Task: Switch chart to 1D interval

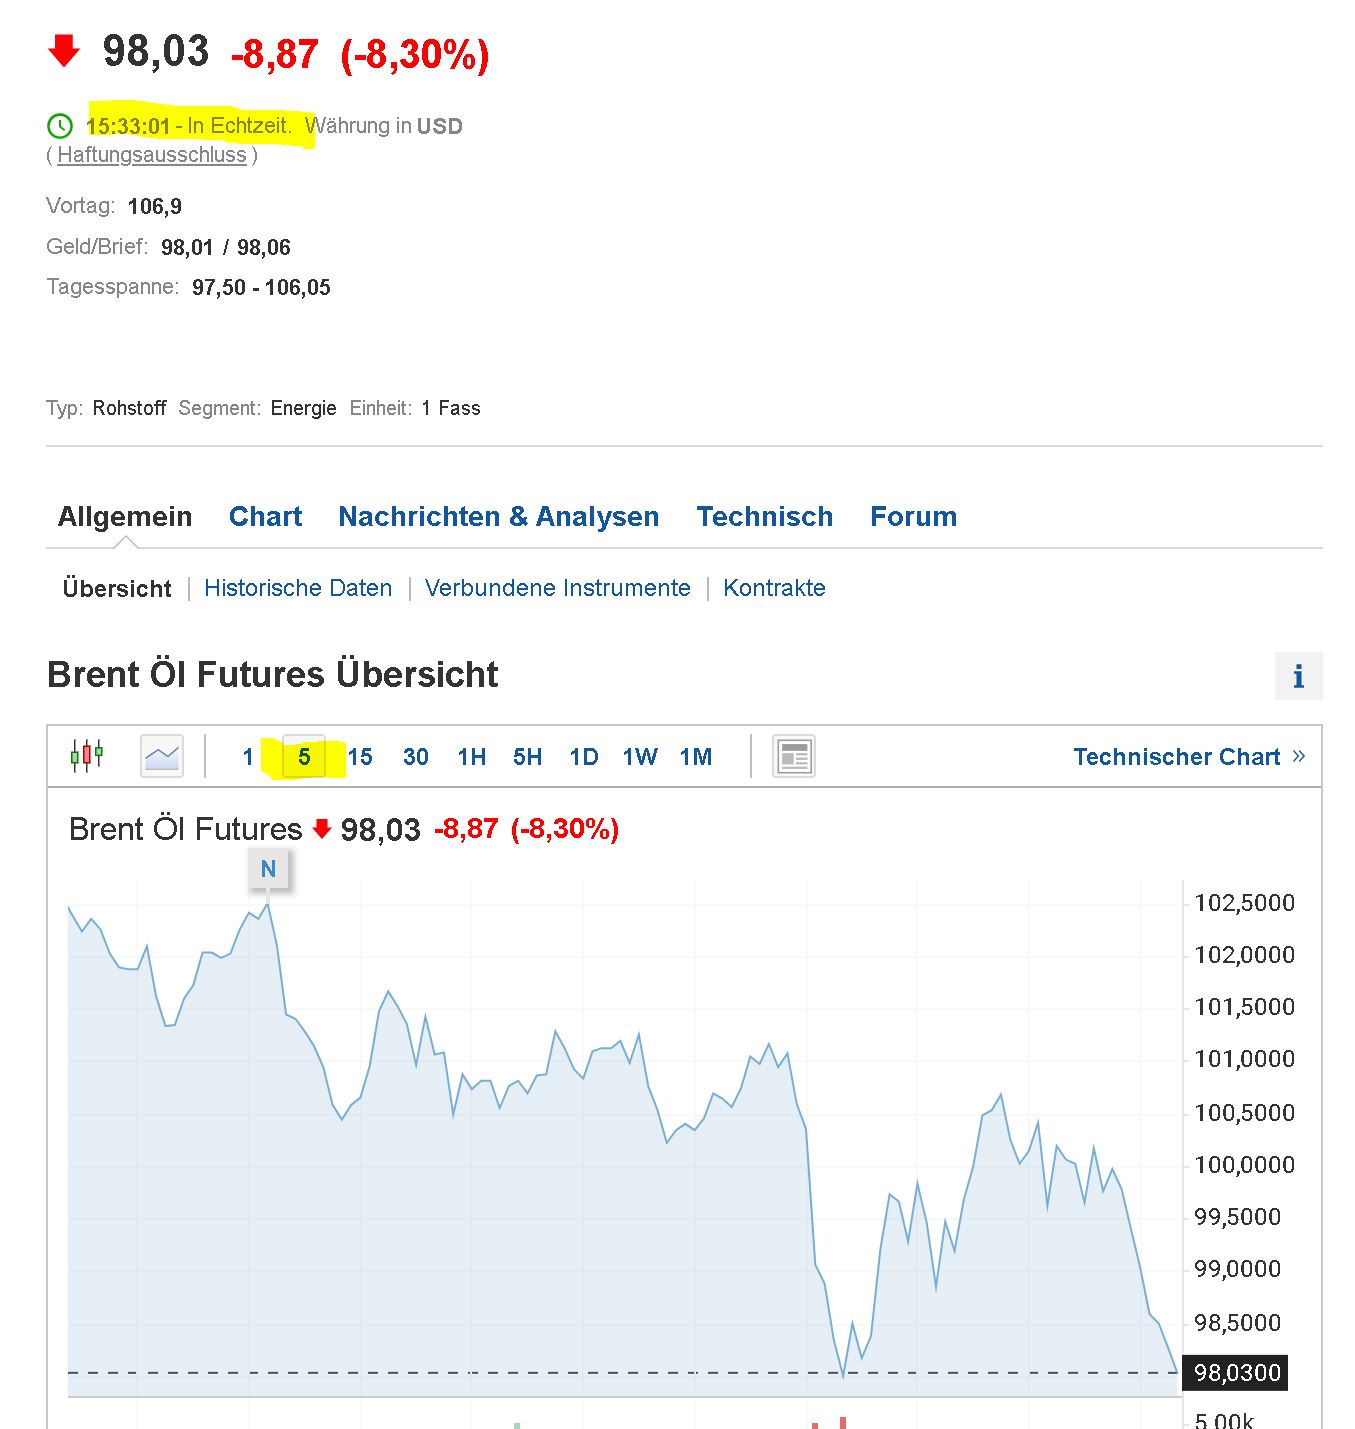Action: coord(584,757)
